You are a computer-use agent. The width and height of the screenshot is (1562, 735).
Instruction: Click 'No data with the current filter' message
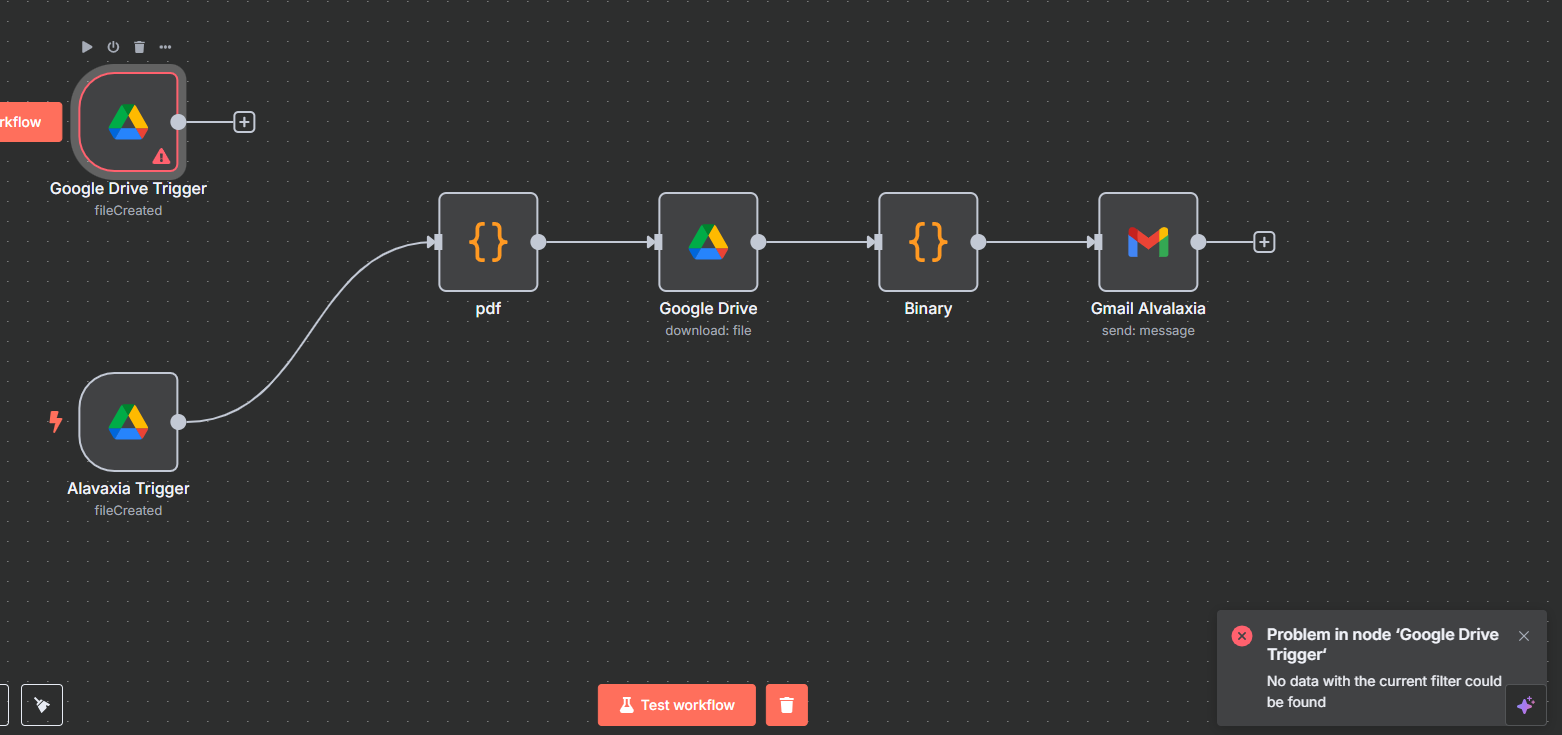1384,691
